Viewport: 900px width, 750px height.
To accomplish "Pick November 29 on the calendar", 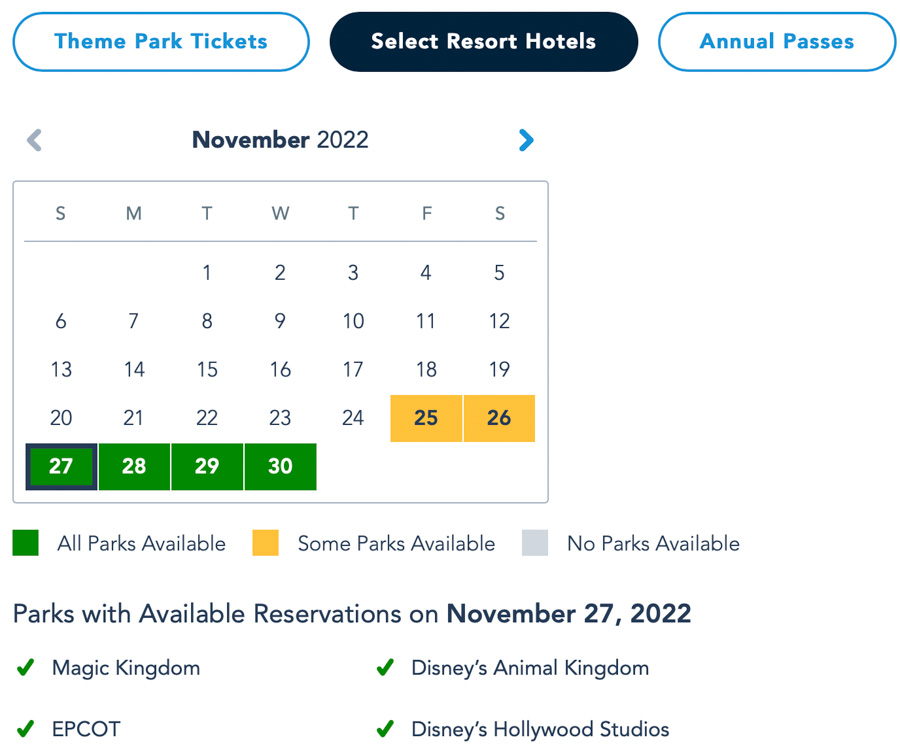I will tap(207, 467).
